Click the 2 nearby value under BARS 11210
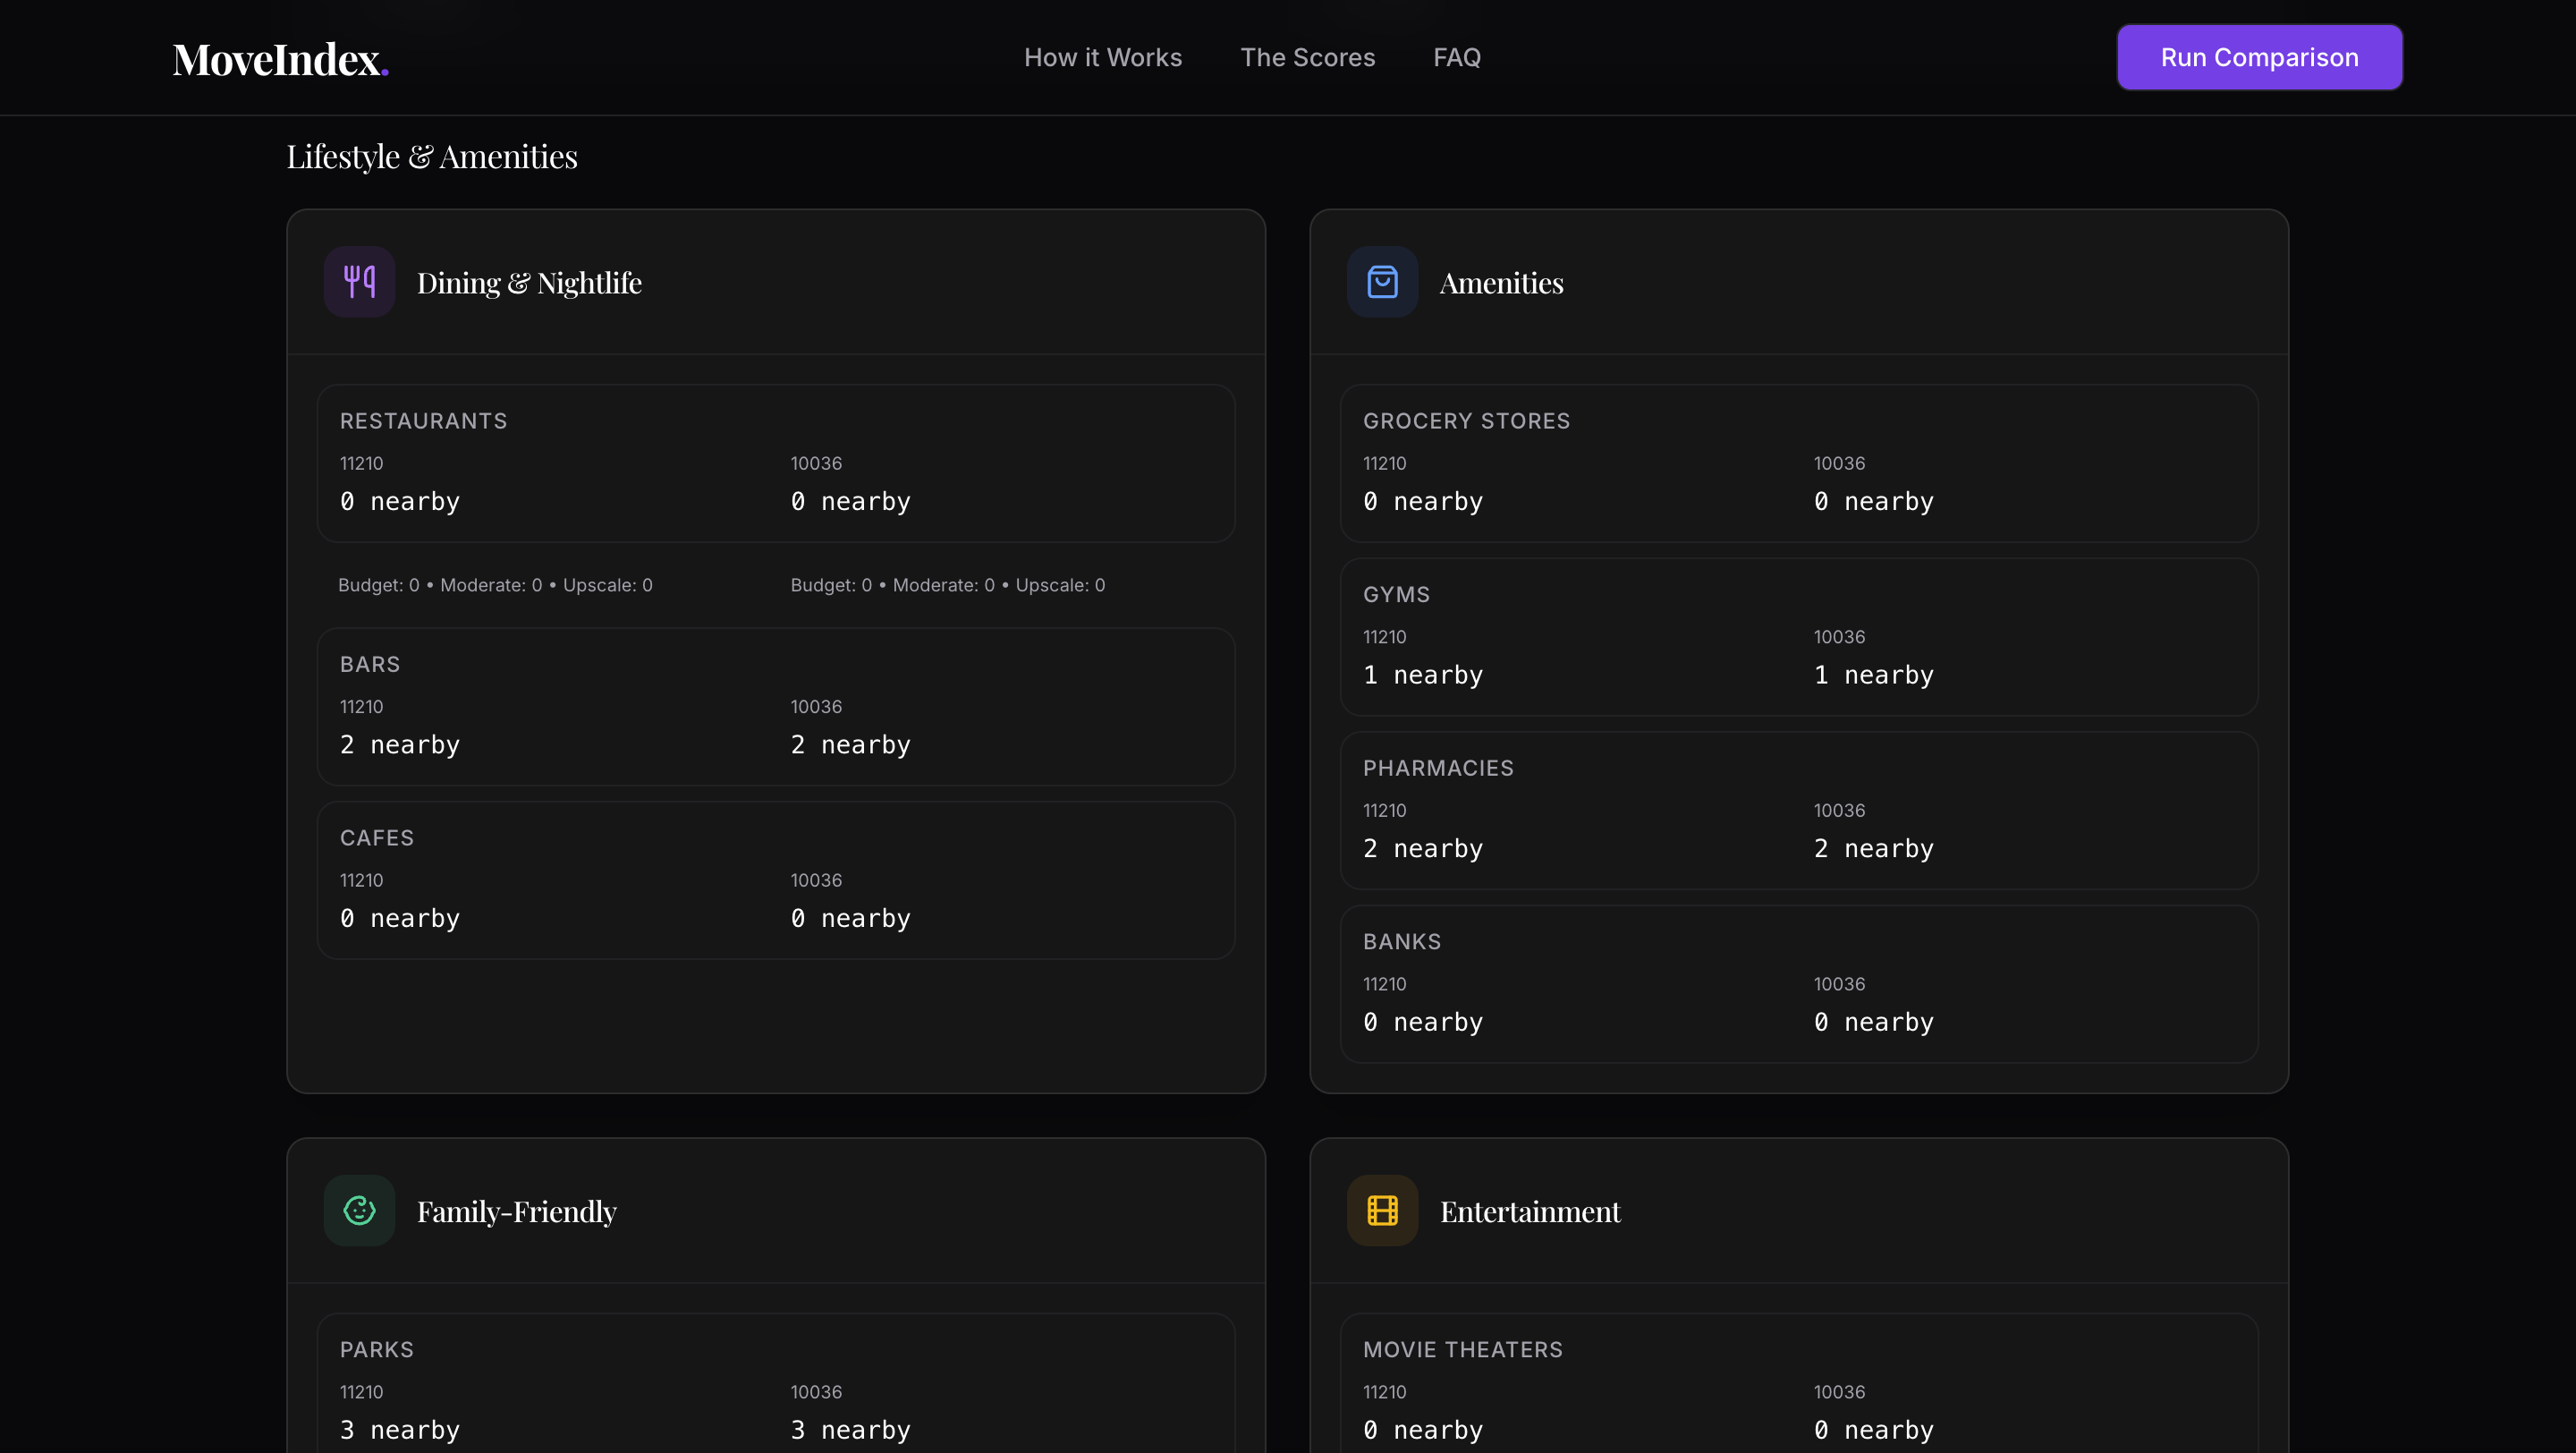 coord(399,744)
